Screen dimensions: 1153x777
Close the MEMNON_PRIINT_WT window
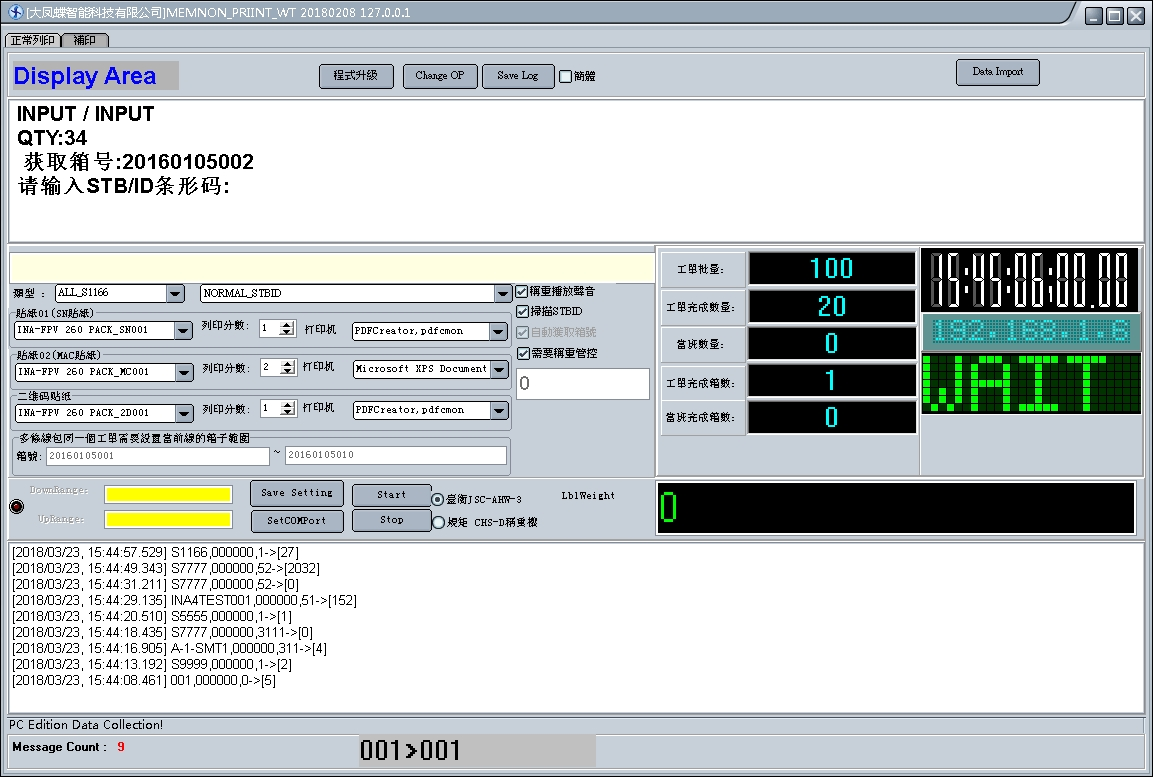pyautogui.click(x=1136, y=15)
